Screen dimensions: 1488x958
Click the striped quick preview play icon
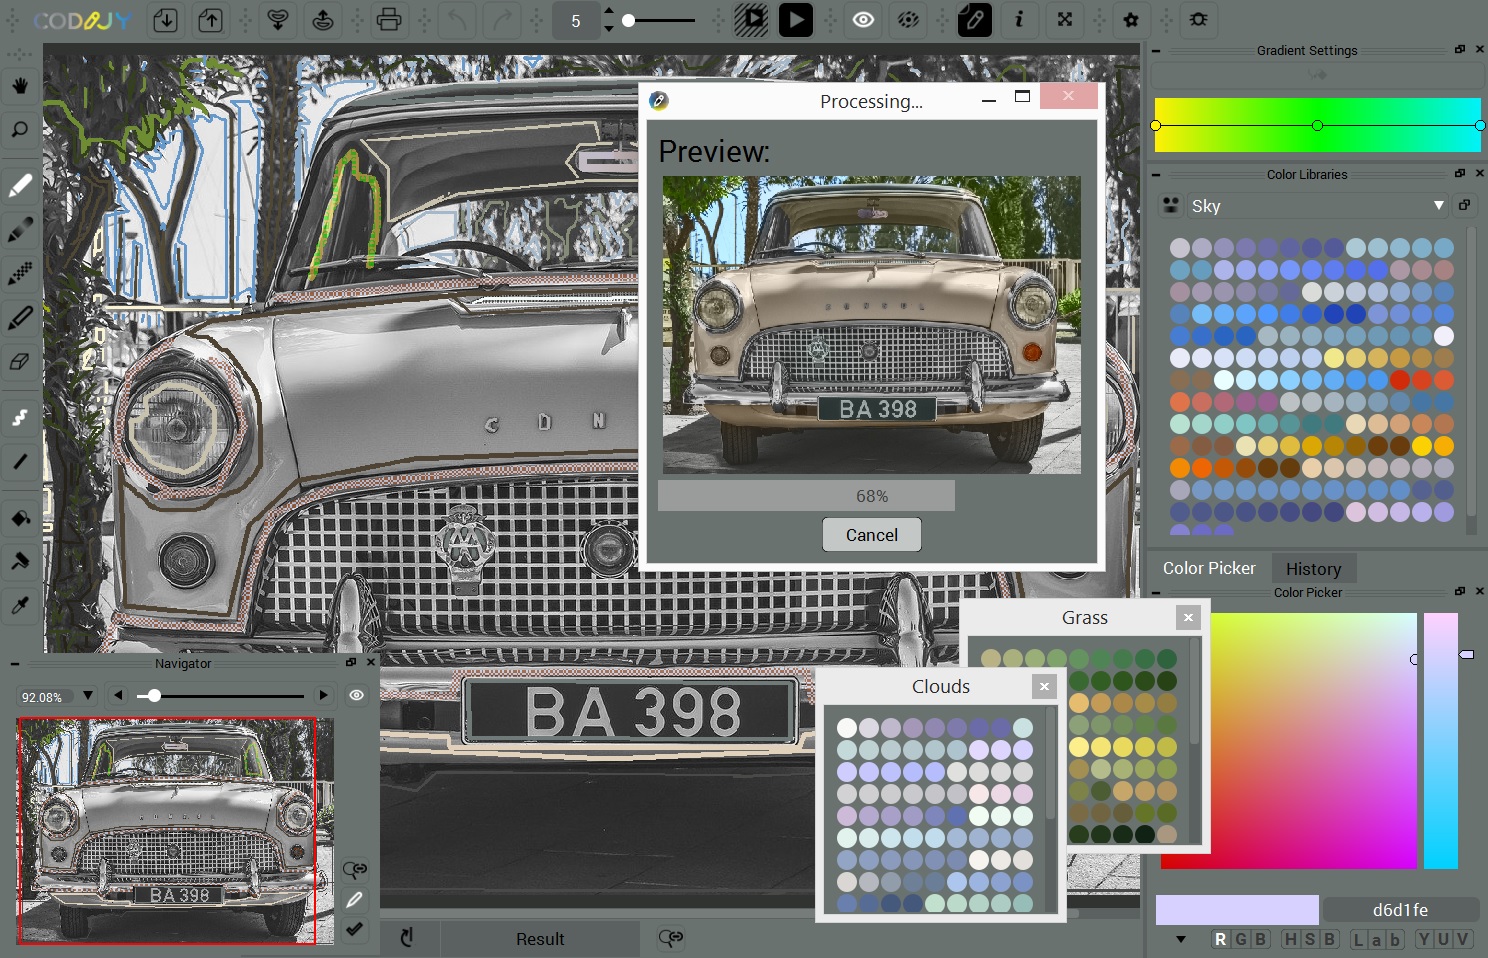[751, 20]
